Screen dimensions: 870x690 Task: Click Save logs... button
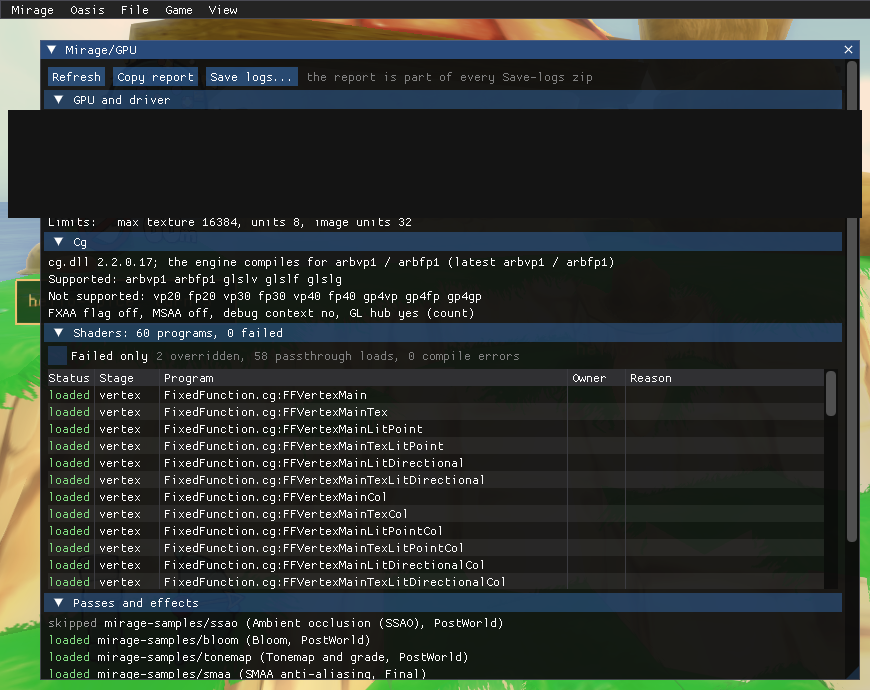251,77
